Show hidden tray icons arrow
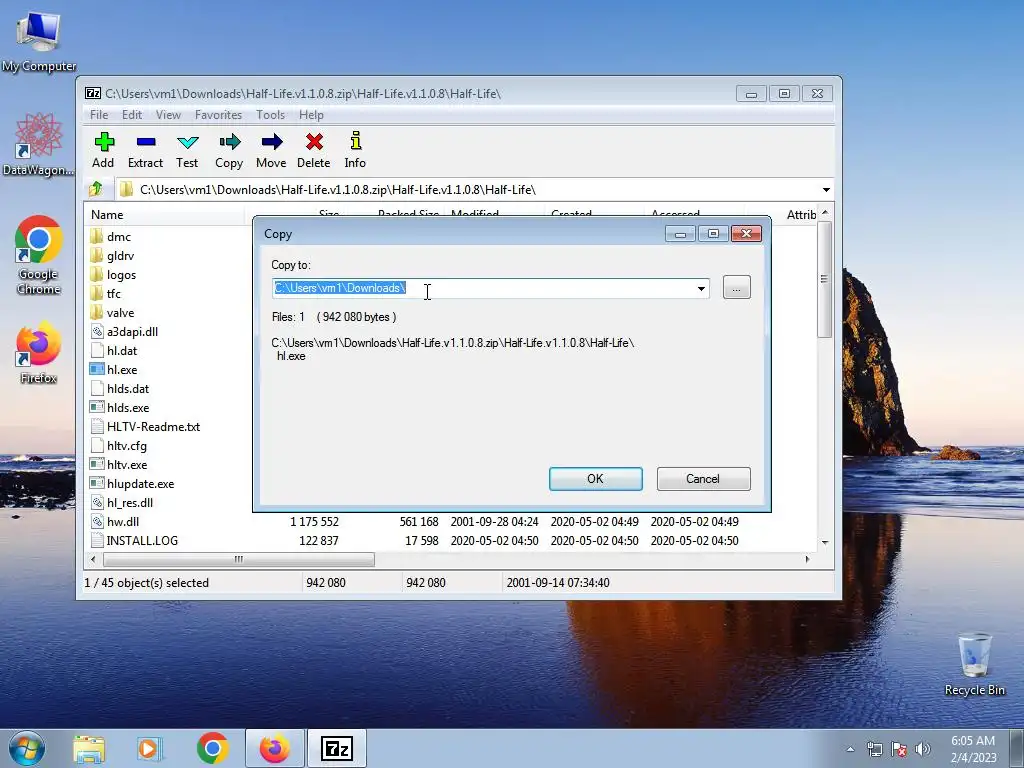1024x768 pixels. pos(850,749)
